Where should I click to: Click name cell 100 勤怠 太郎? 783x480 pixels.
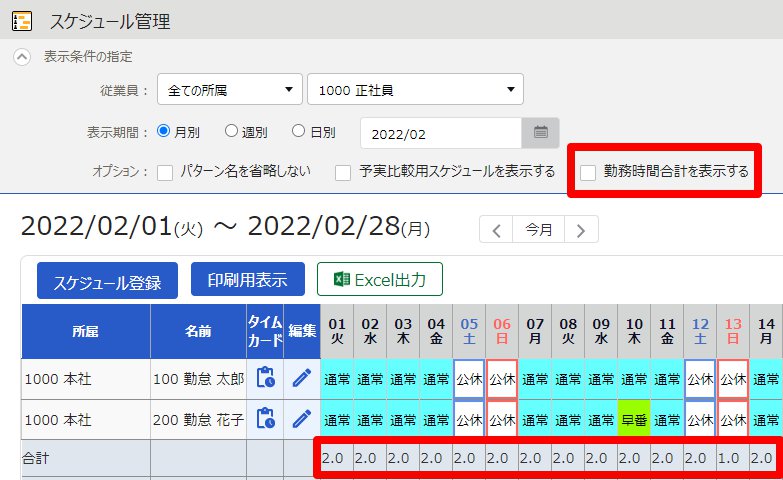198,379
